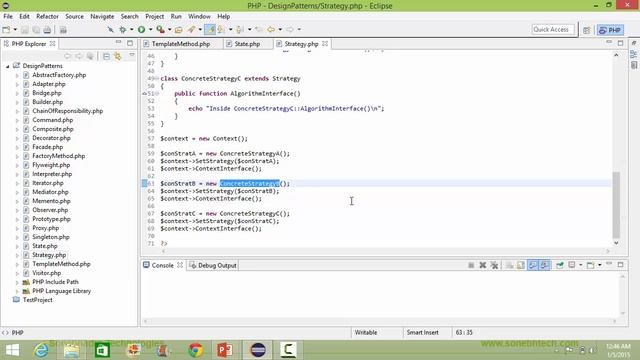This screenshot has height=360, width=640.
Task: Collapse the DesignPatterns project node
Action: [7, 66]
